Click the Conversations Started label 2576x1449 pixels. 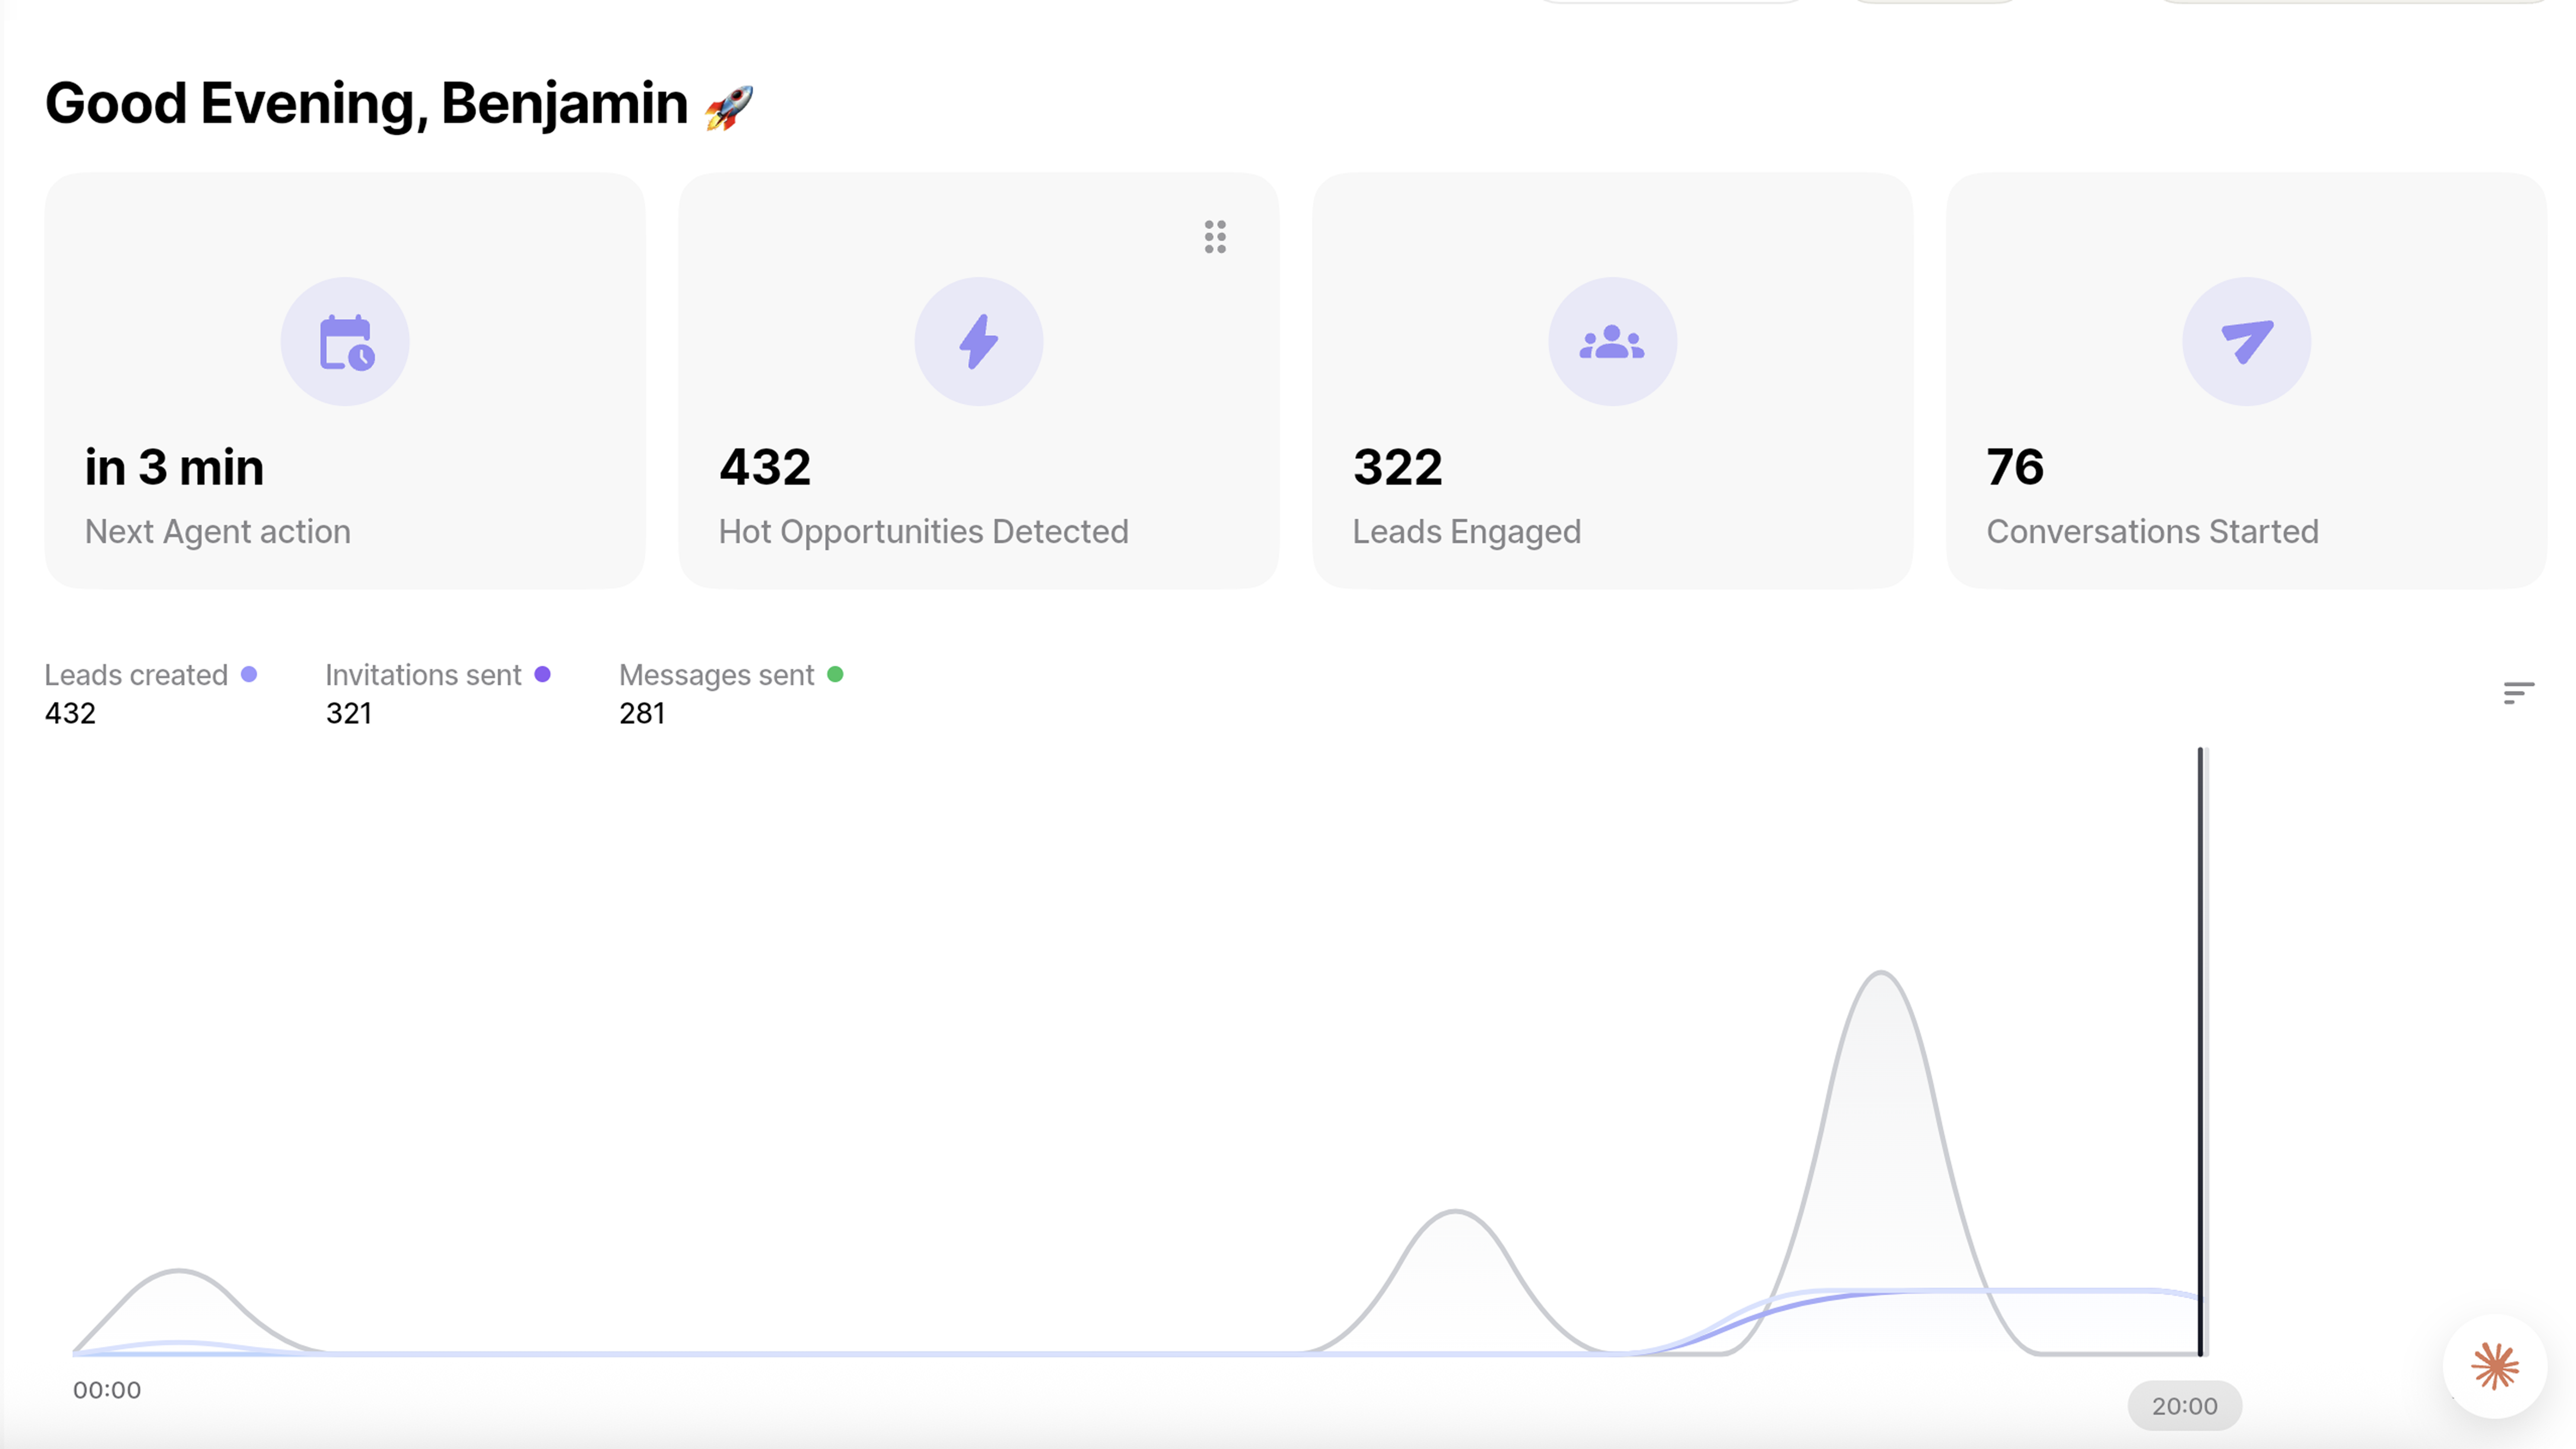pyautogui.click(x=2152, y=531)
